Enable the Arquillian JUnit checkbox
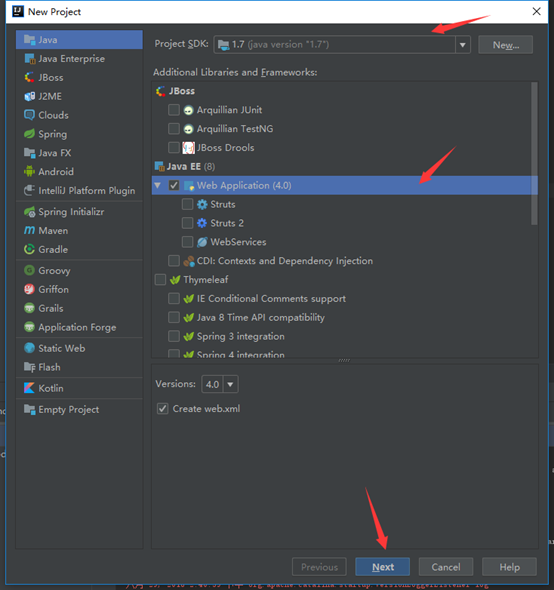554x590 pixels. (x=174, y=110)
